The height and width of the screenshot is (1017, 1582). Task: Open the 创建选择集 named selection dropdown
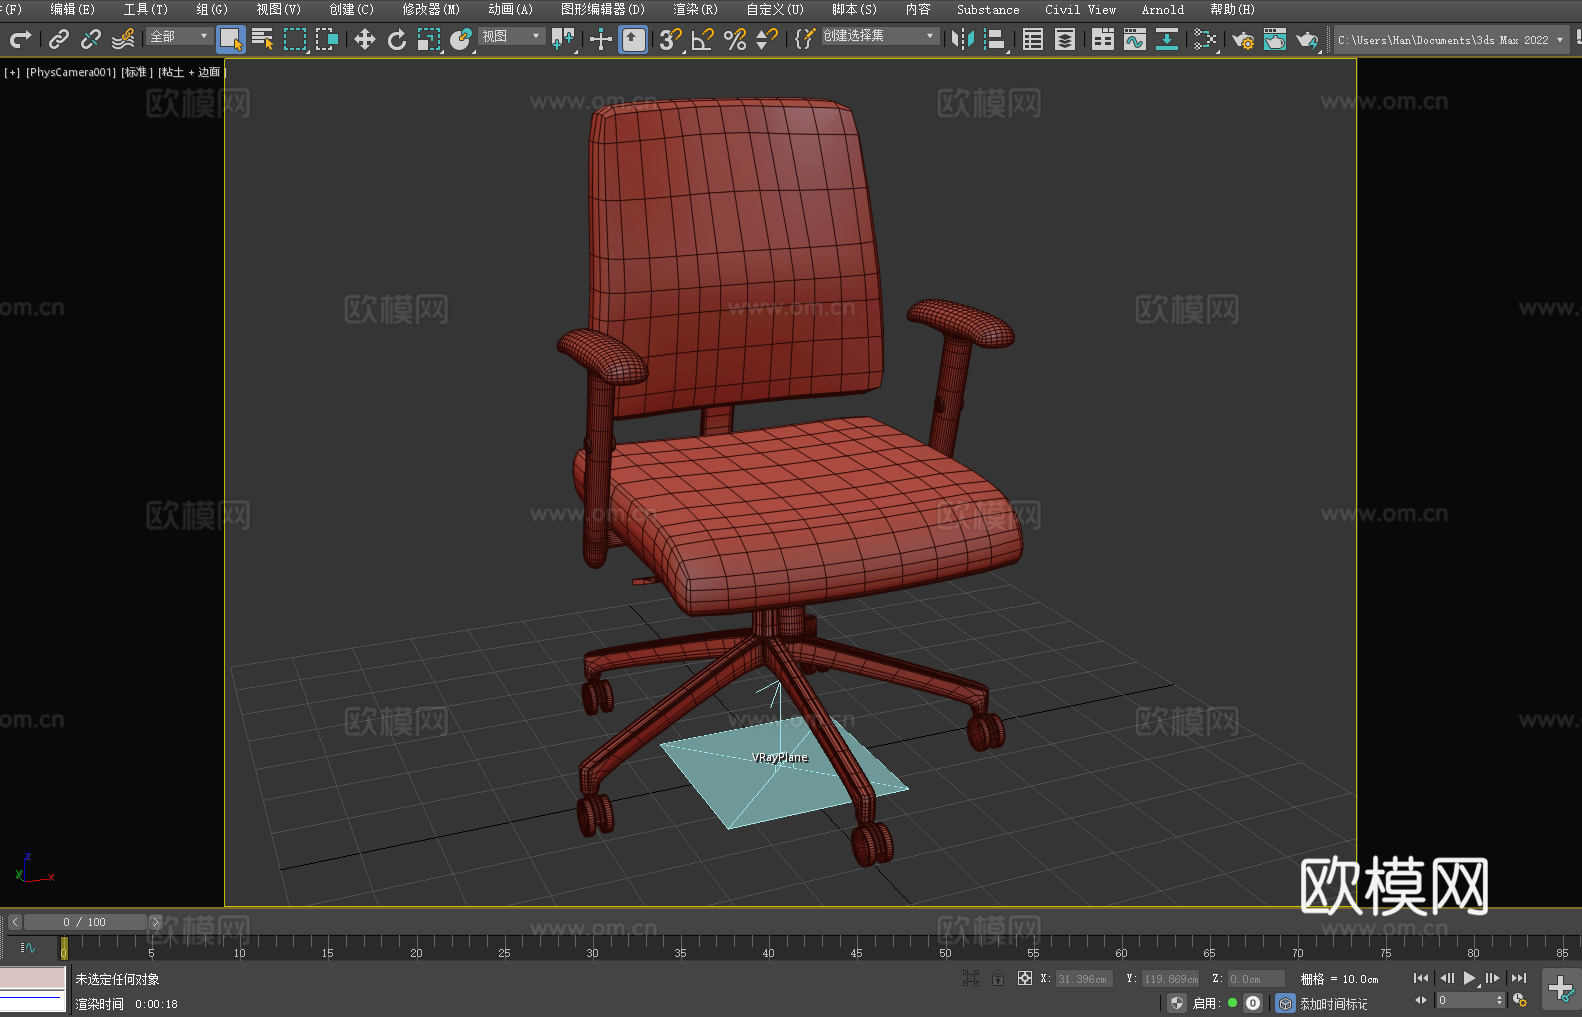click(880, 36)
